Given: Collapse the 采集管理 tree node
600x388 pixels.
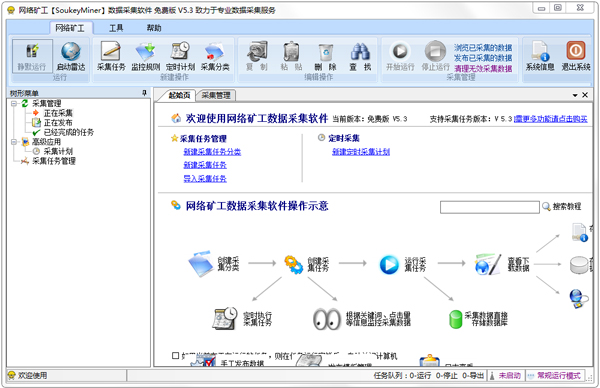Looking at the screenshot, I should (14, 103).
